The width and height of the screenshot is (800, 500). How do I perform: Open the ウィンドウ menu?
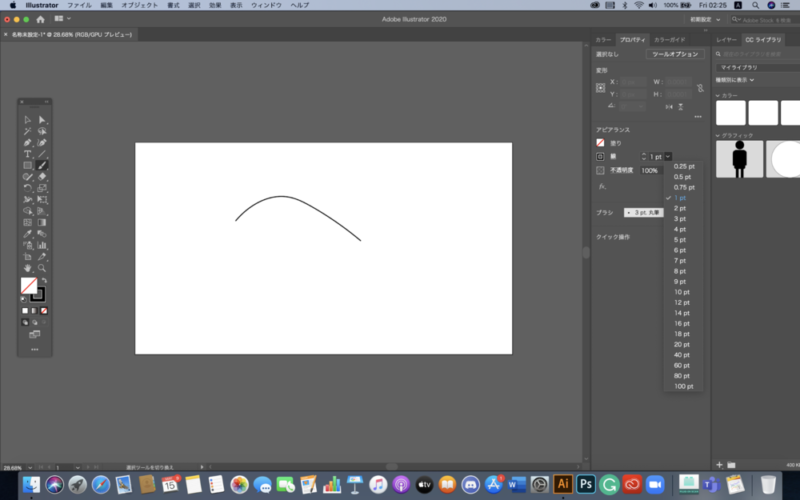pos(266,5)
